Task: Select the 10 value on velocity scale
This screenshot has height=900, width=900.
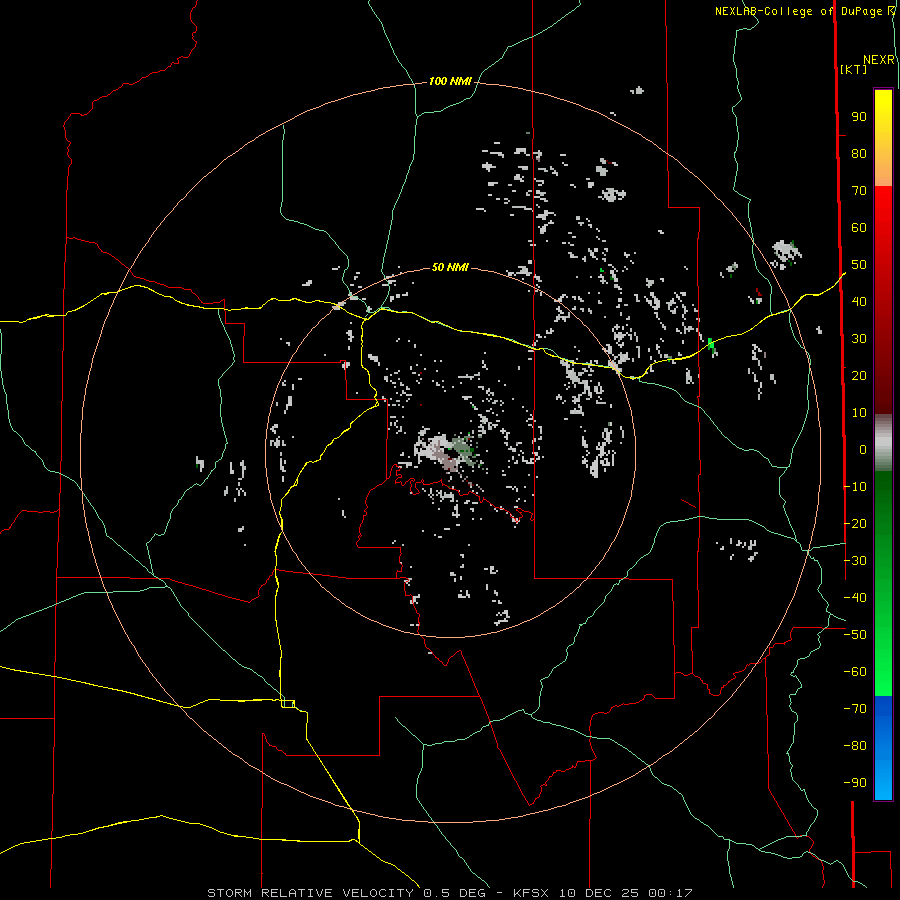Action: [859, 413]
